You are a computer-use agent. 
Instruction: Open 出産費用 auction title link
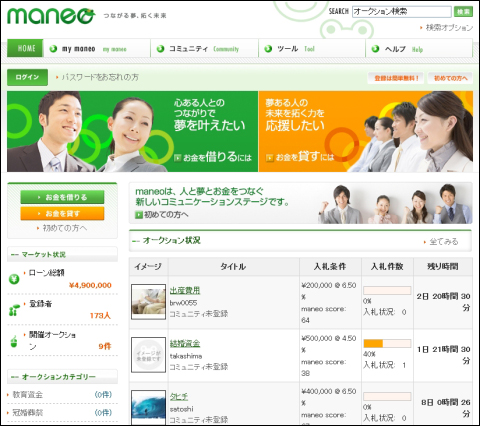coord(185,290)
